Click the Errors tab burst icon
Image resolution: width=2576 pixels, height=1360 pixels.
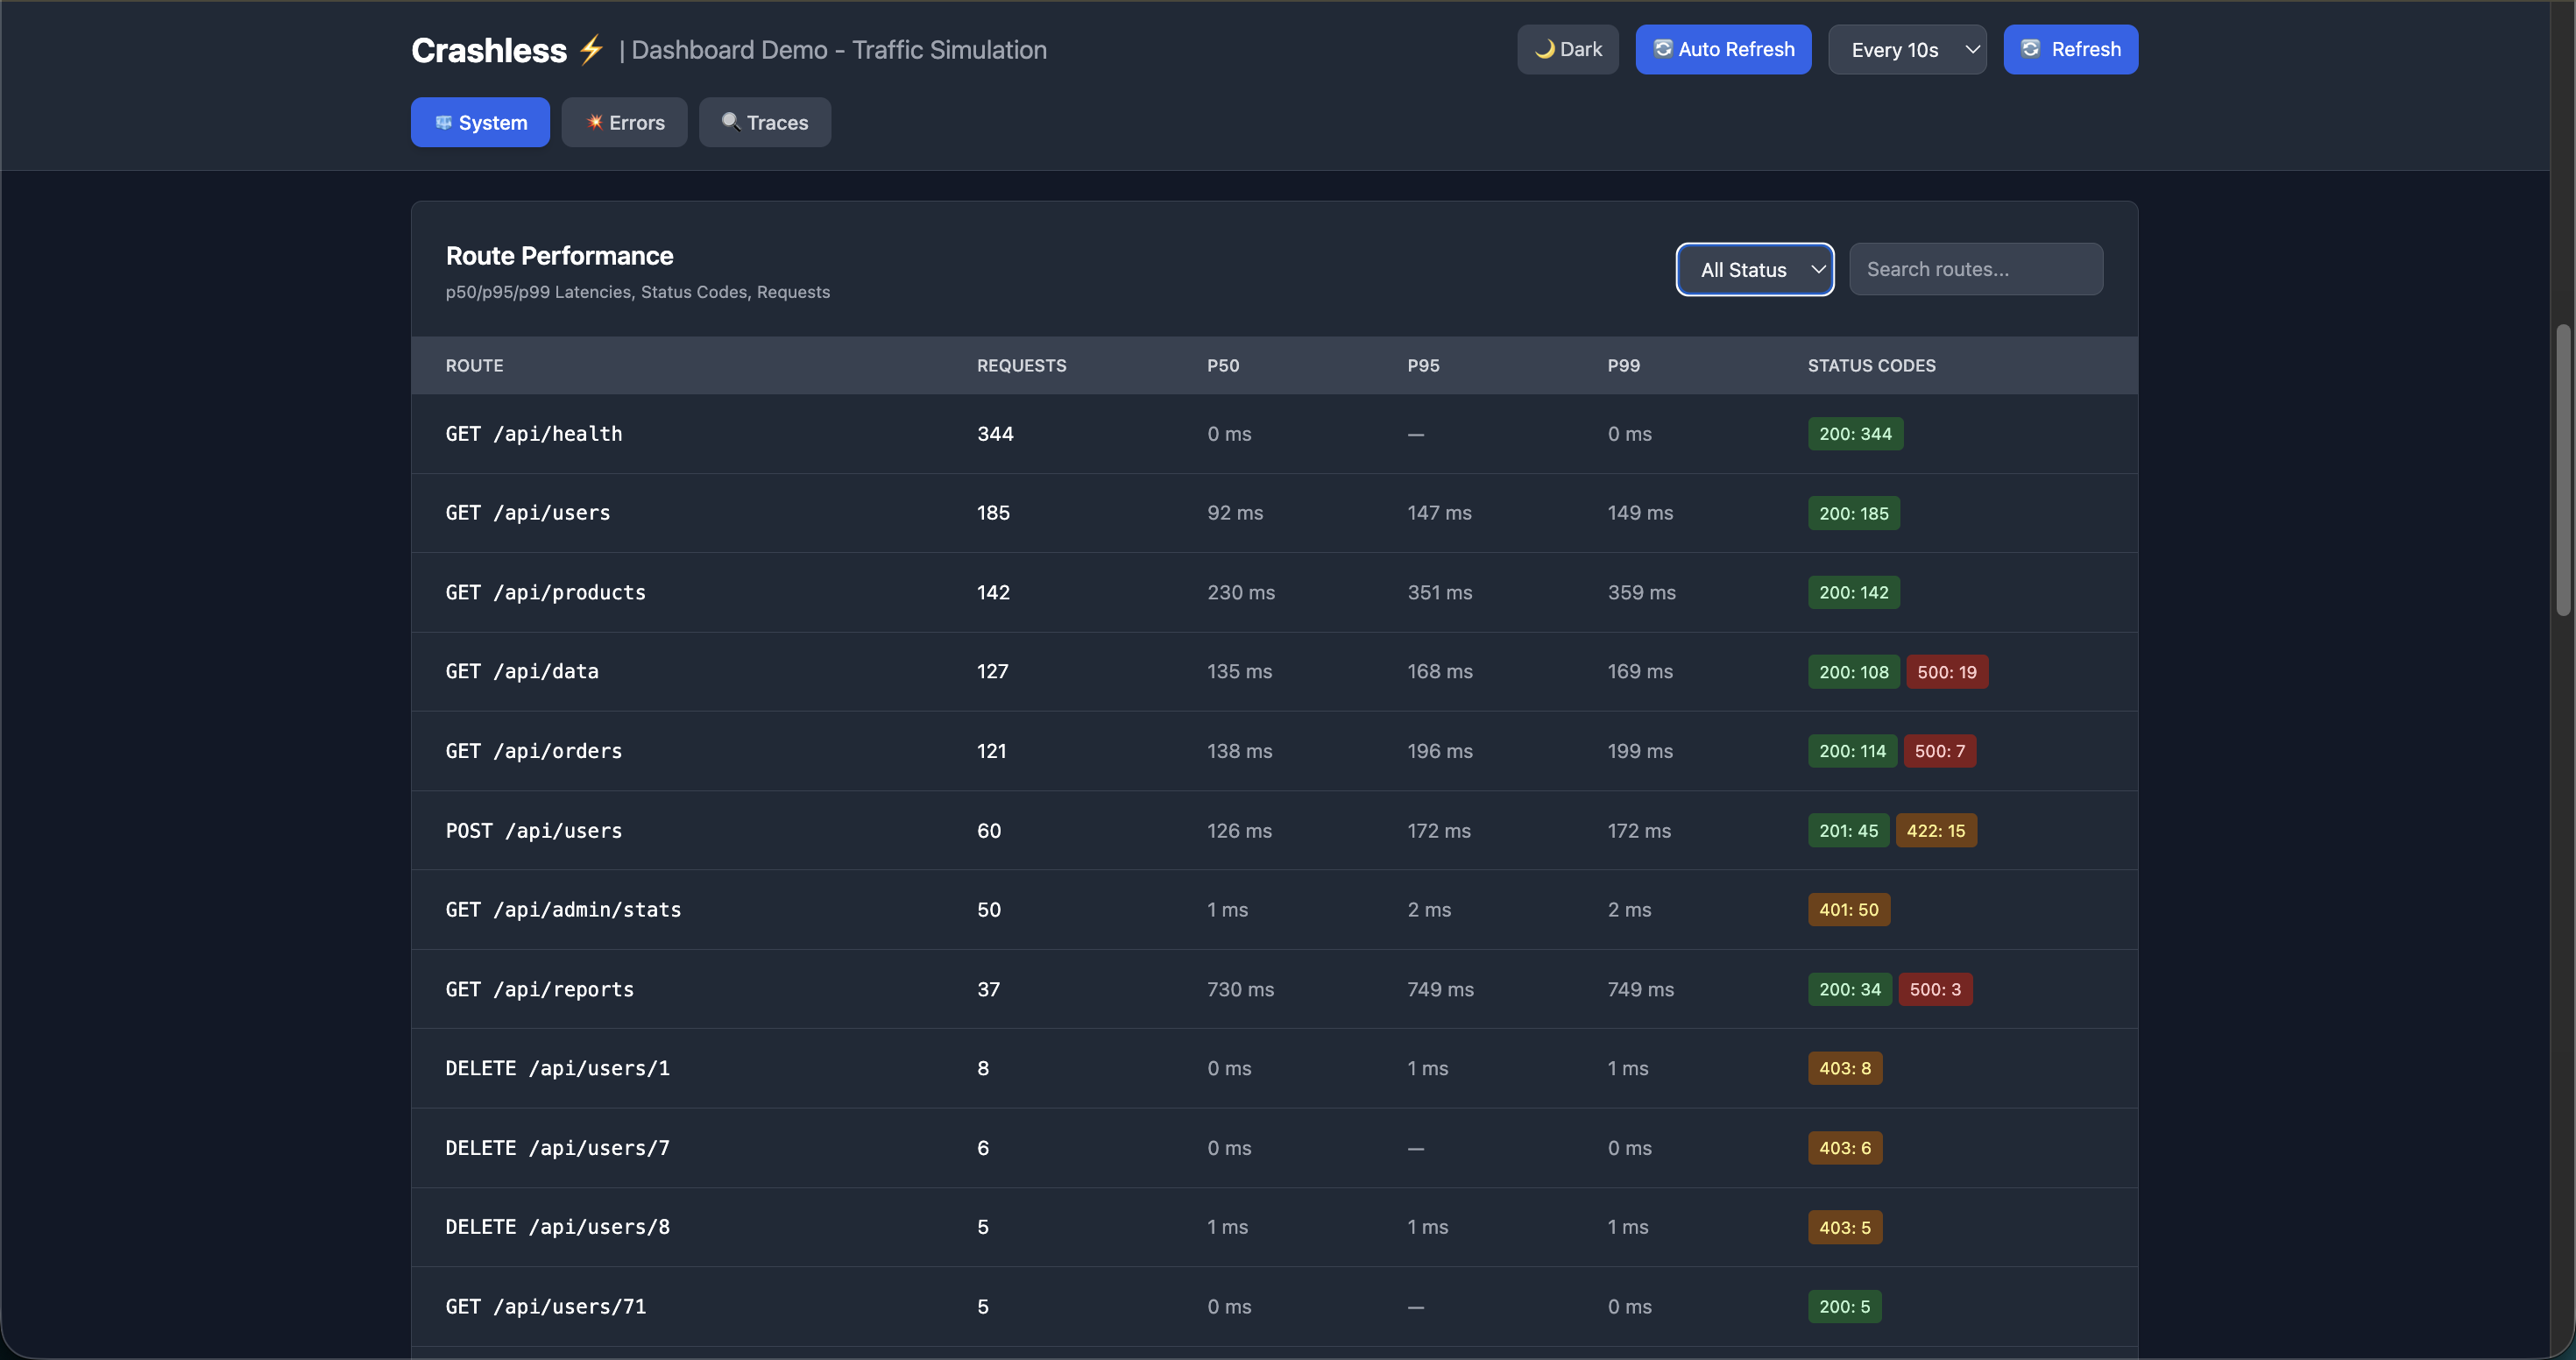594,122
